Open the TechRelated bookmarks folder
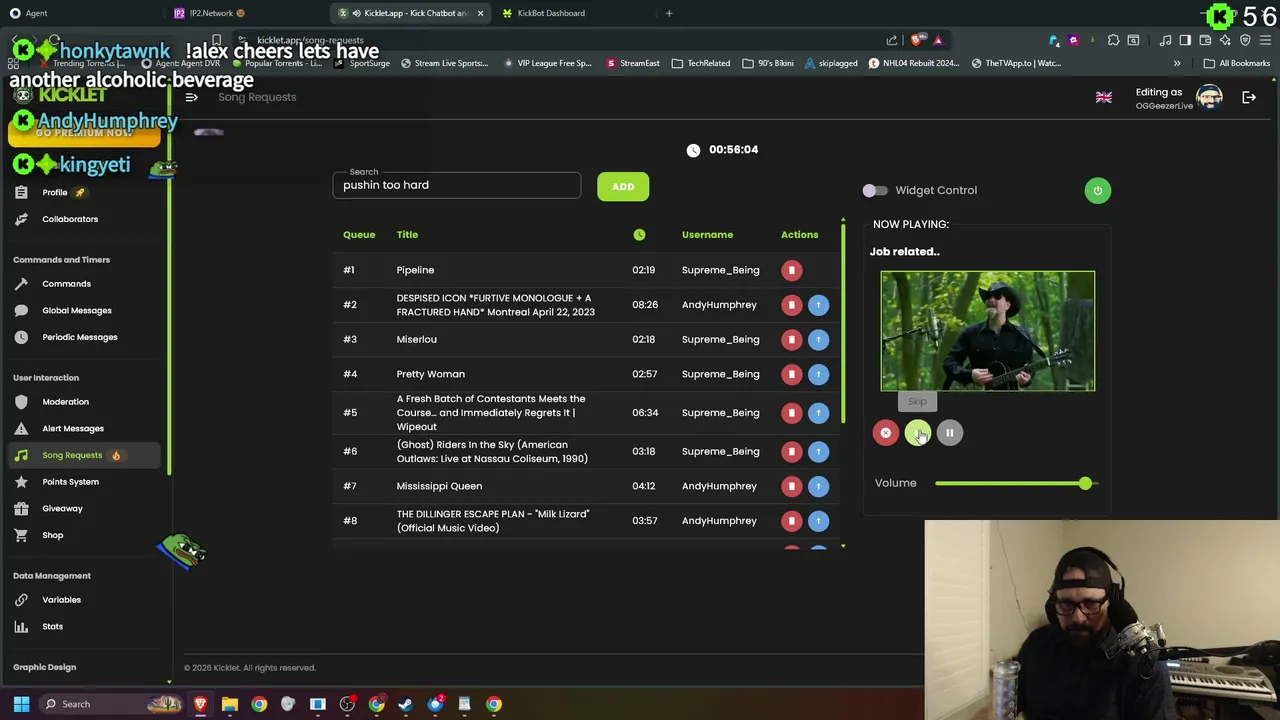1280x720 pixels. click(x=701, y=63)
